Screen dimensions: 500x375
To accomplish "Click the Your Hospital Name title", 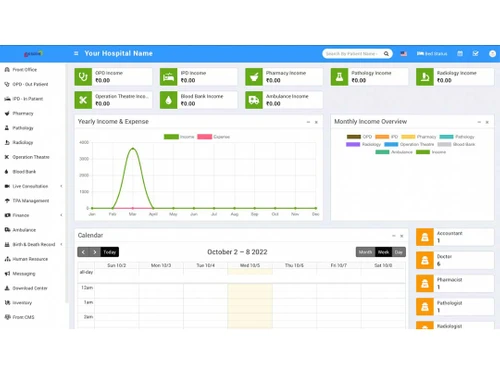I will [118, 53].
